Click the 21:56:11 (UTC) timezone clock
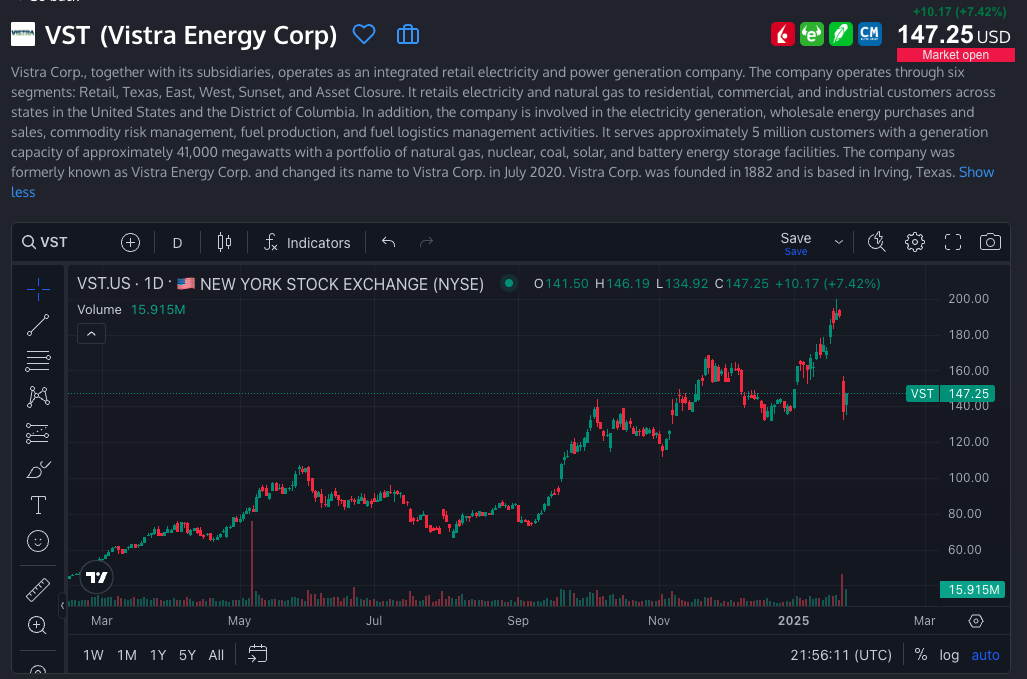The width and height of the screenshot is (1027, 679). click(841, 655)
